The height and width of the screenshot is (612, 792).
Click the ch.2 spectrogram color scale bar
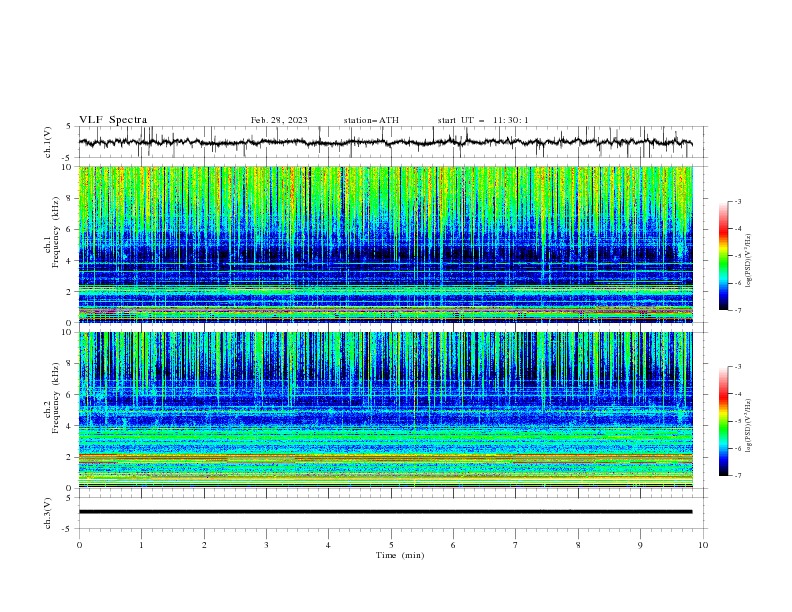pyautogui.click(x=723, y=421)
